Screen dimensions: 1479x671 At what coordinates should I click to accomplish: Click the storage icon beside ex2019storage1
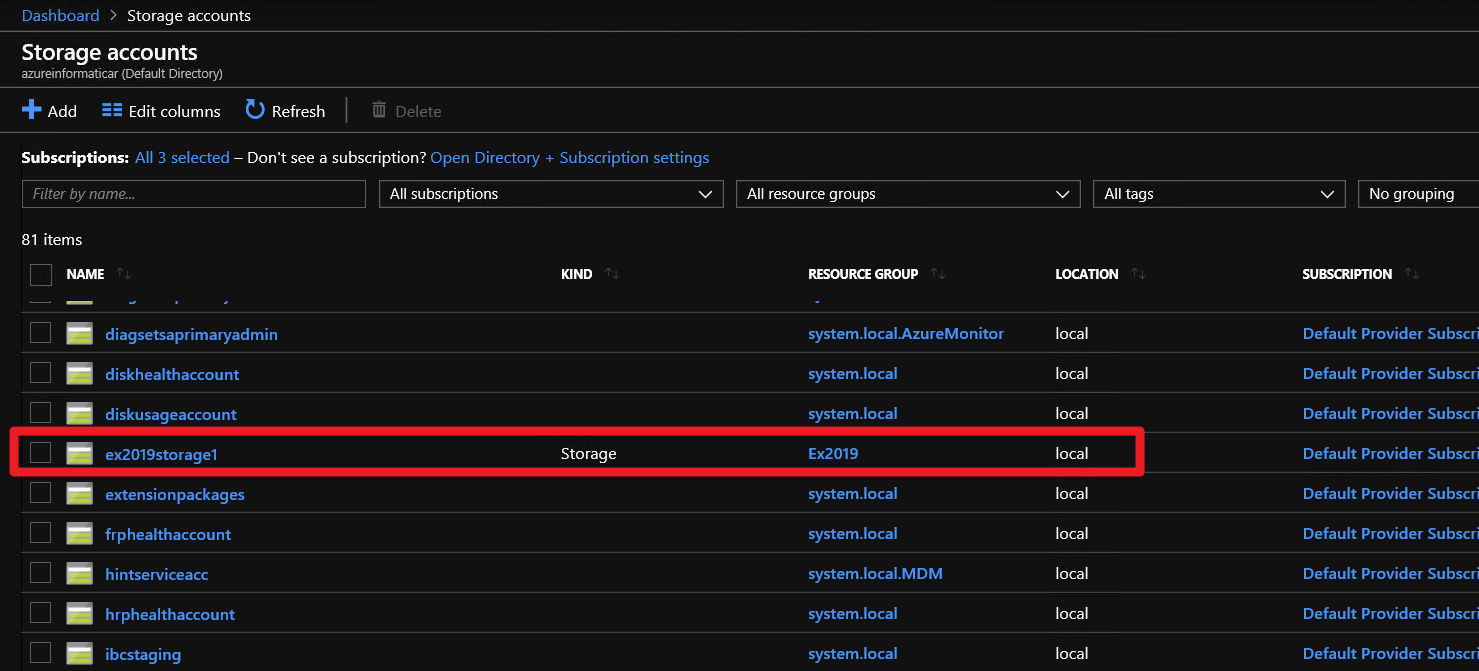tap(80, 454)
